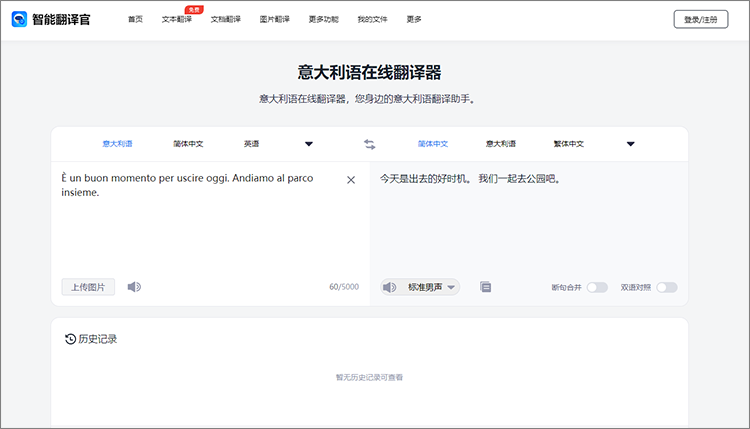Click the 历史记录 history clock icon
This screenshot has height=429, width=750.
(x=70, y=339)
